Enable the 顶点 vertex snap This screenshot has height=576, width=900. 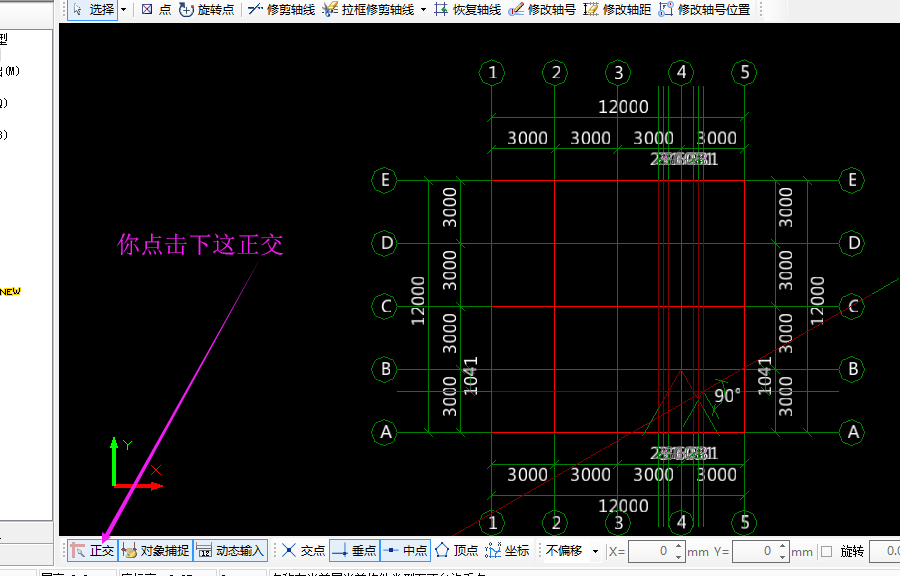456,551
